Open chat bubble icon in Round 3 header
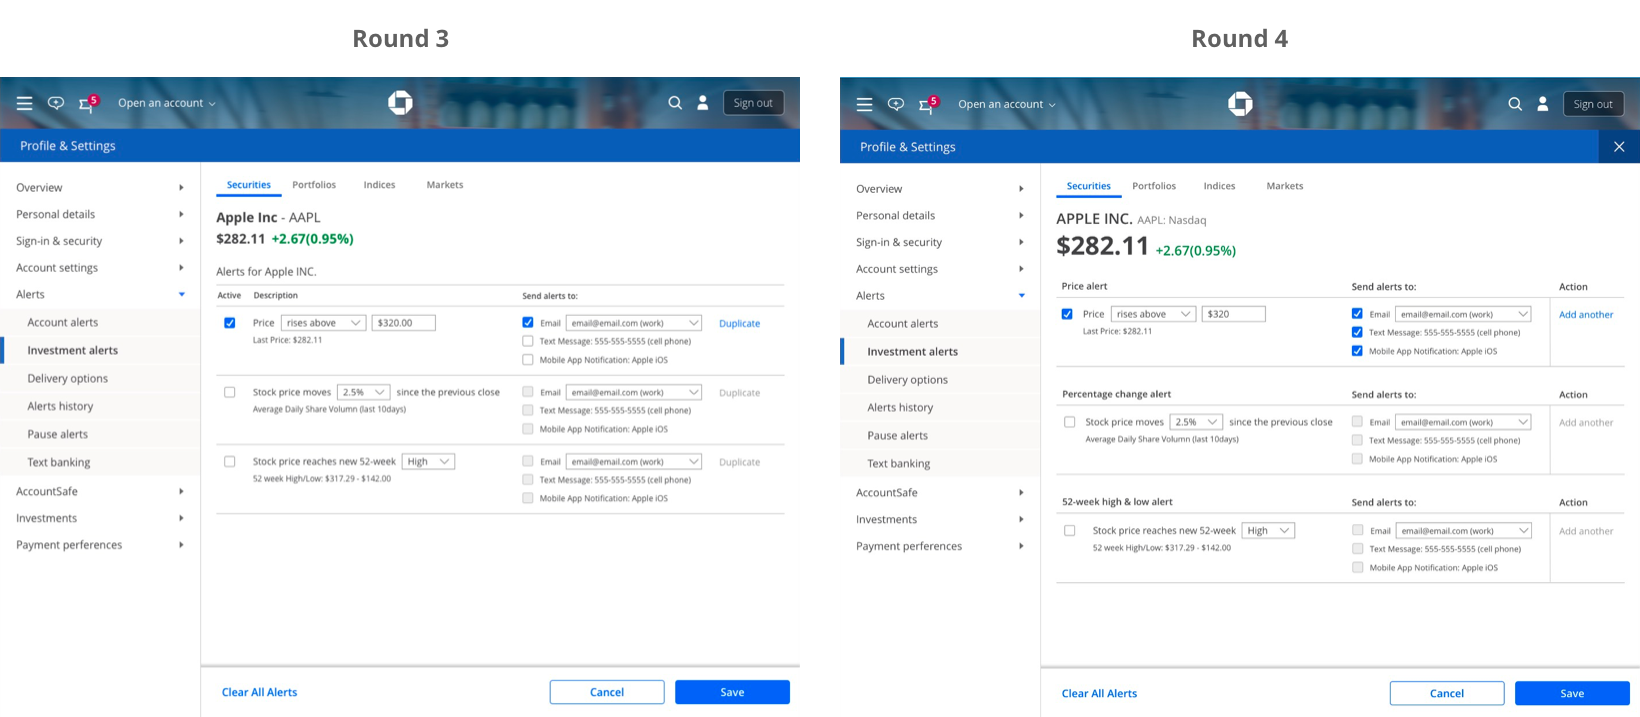 pos(56,103)
